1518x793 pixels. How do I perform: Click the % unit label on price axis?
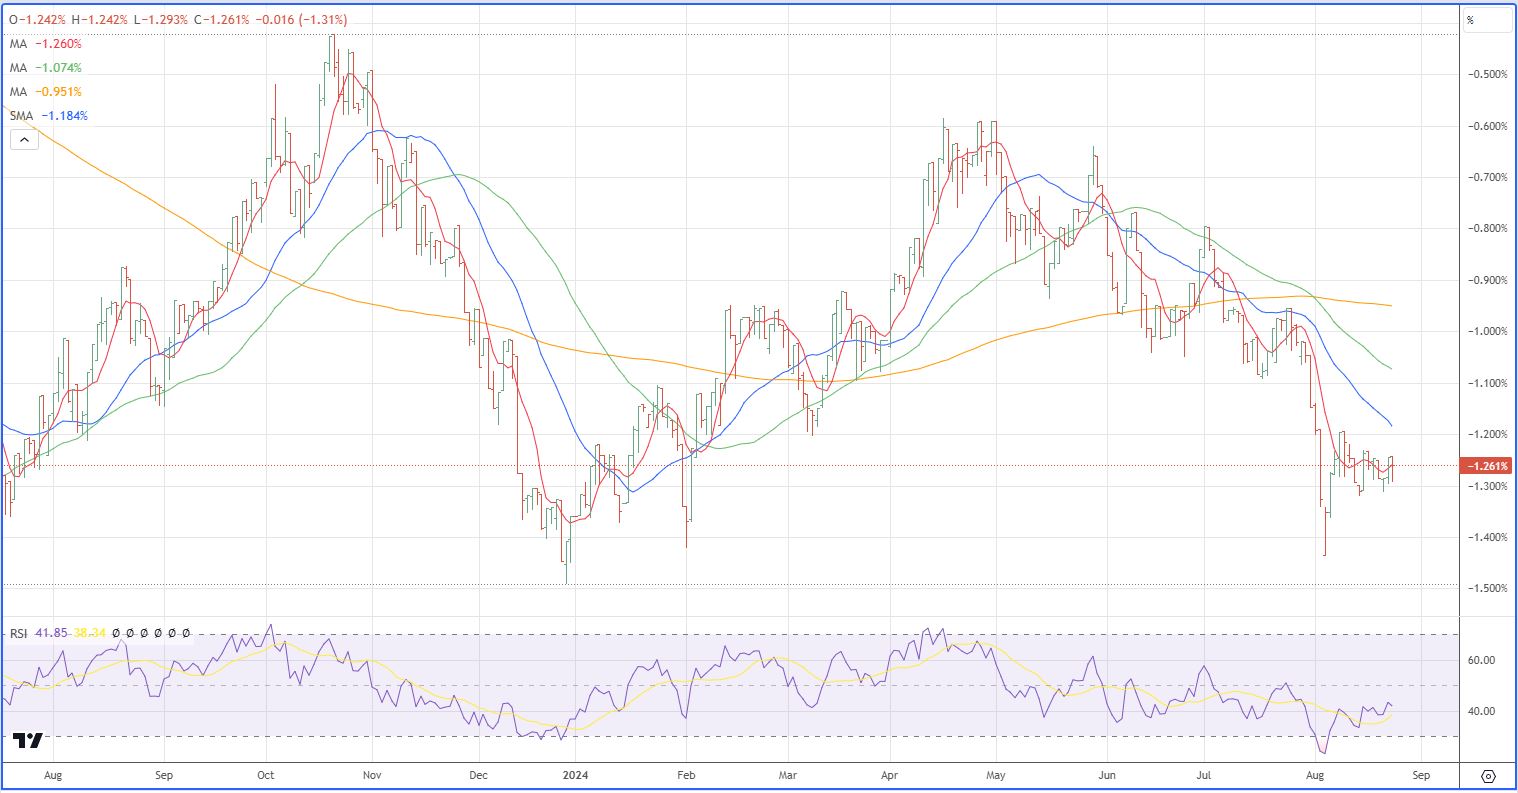pos(1470,20)
